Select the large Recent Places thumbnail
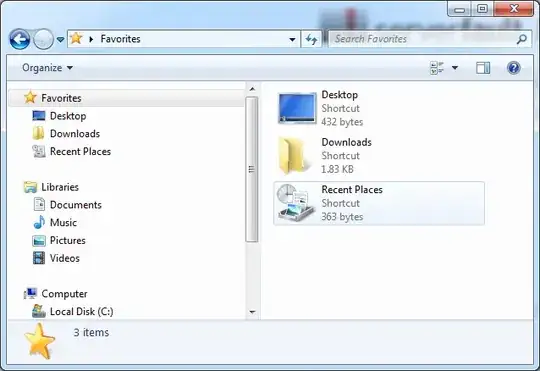The height and width of the screenshot is (371, 540). point(296,203)
